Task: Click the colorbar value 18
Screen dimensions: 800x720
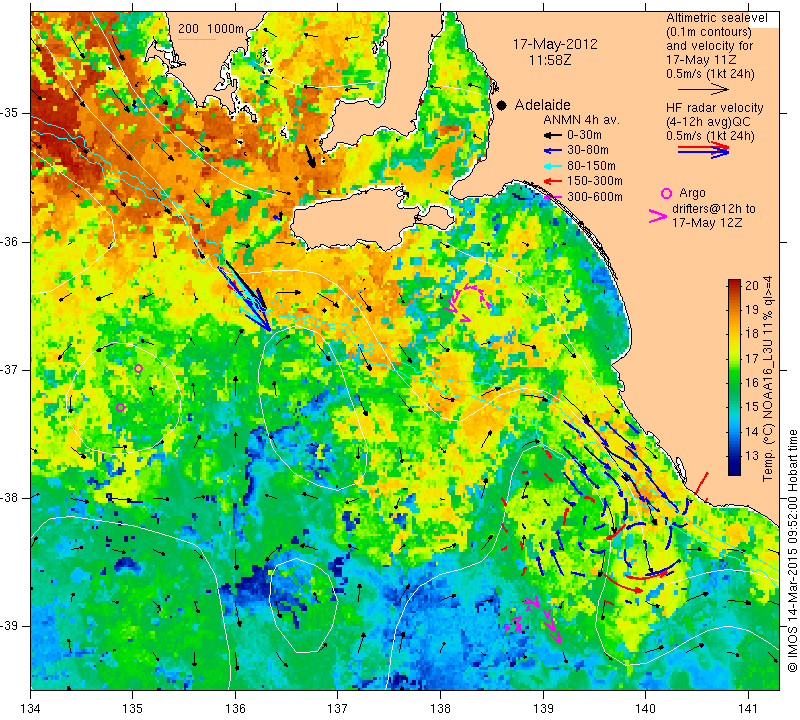Action: (x=752, y=334)
